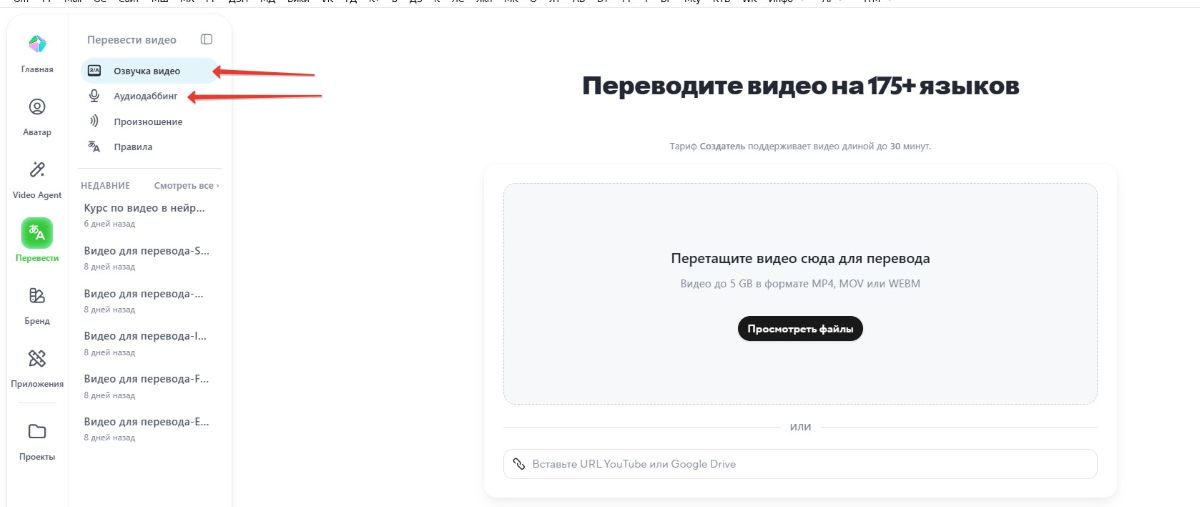Open recent item Видео для перевода-I...
Screen dimensions: 1200x507
point(148,343)
